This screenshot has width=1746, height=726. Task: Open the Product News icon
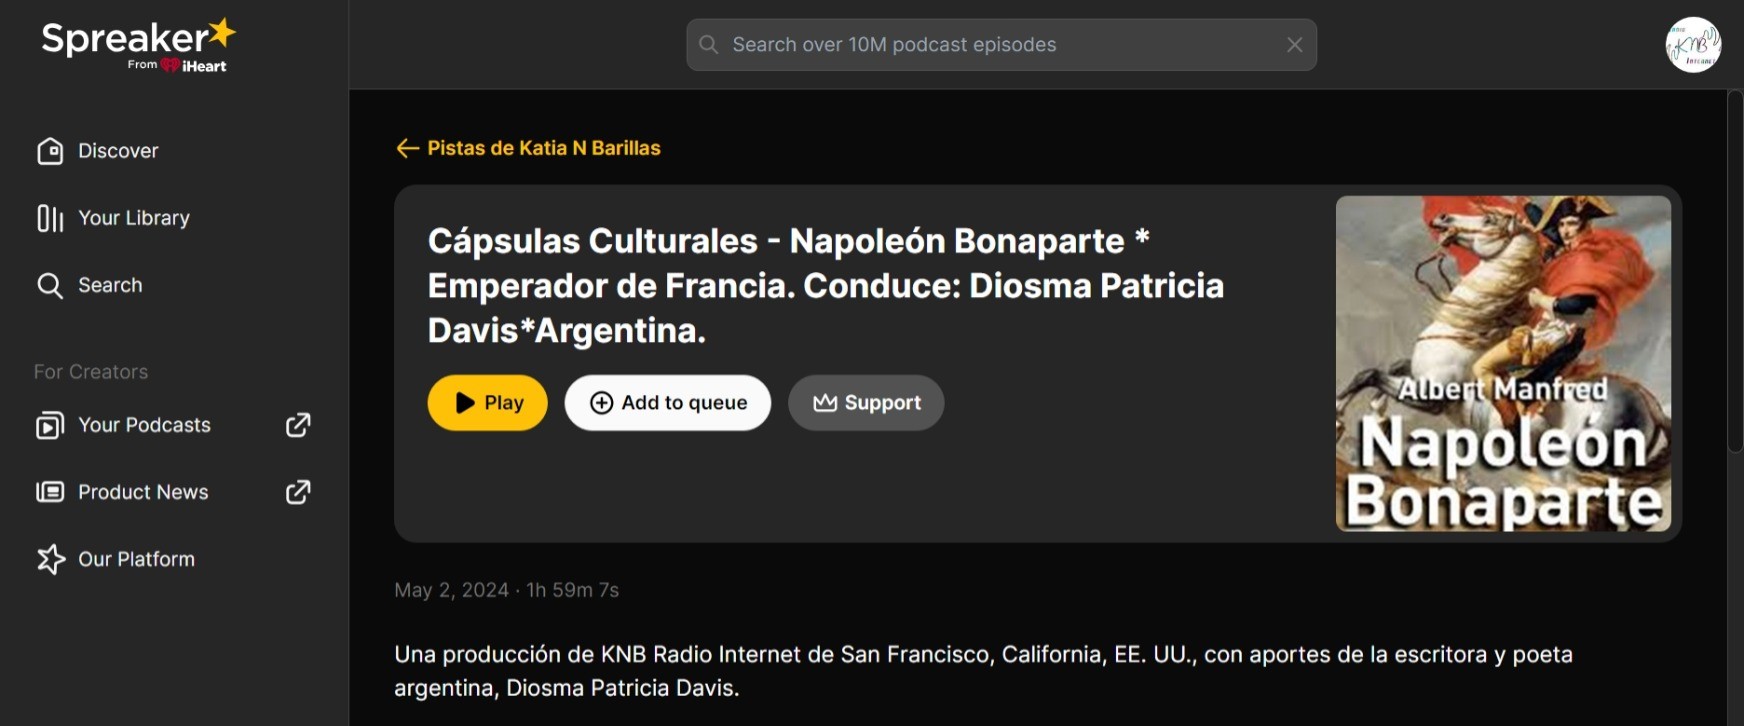[x=50, y=492]
